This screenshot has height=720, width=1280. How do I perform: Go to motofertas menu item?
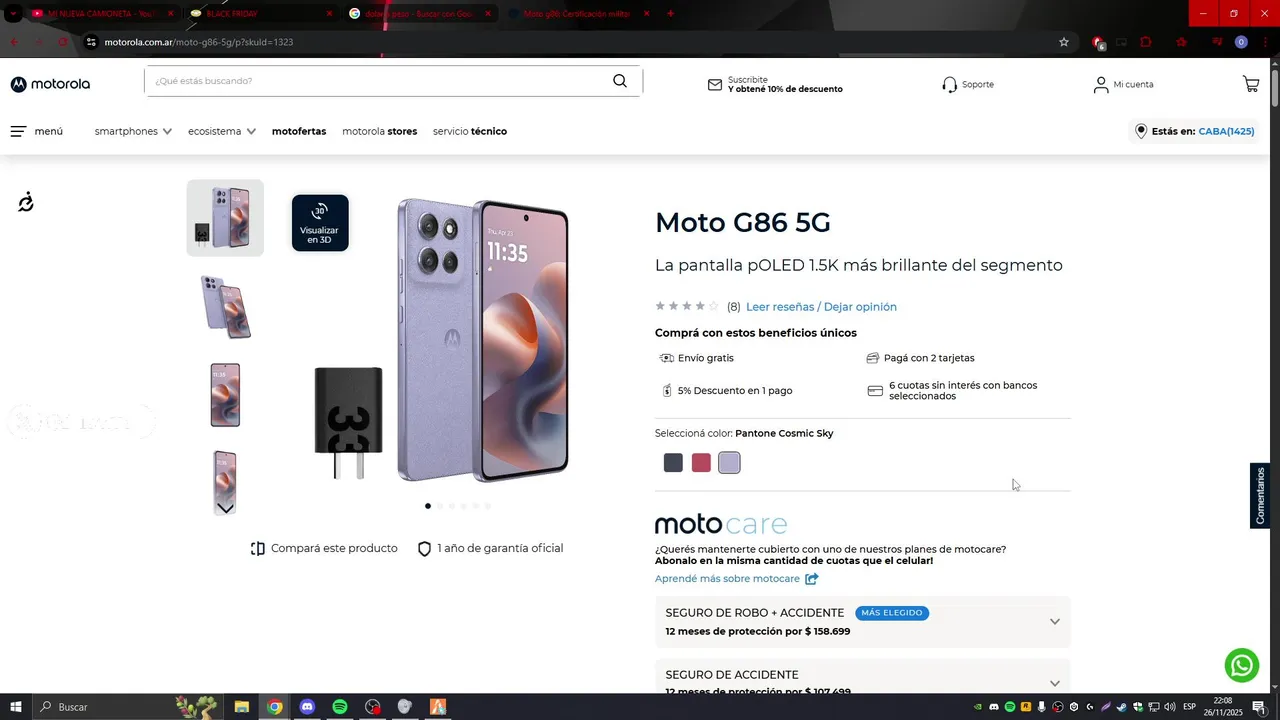tap(299, 131)
